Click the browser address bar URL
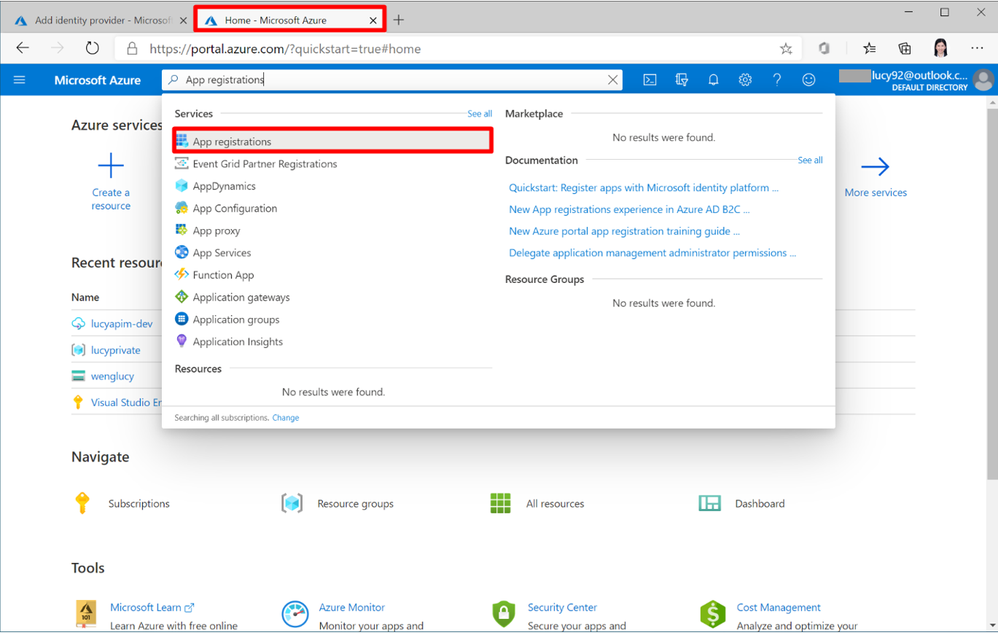This screenshot has height=633, width=998. pos(285,49)
